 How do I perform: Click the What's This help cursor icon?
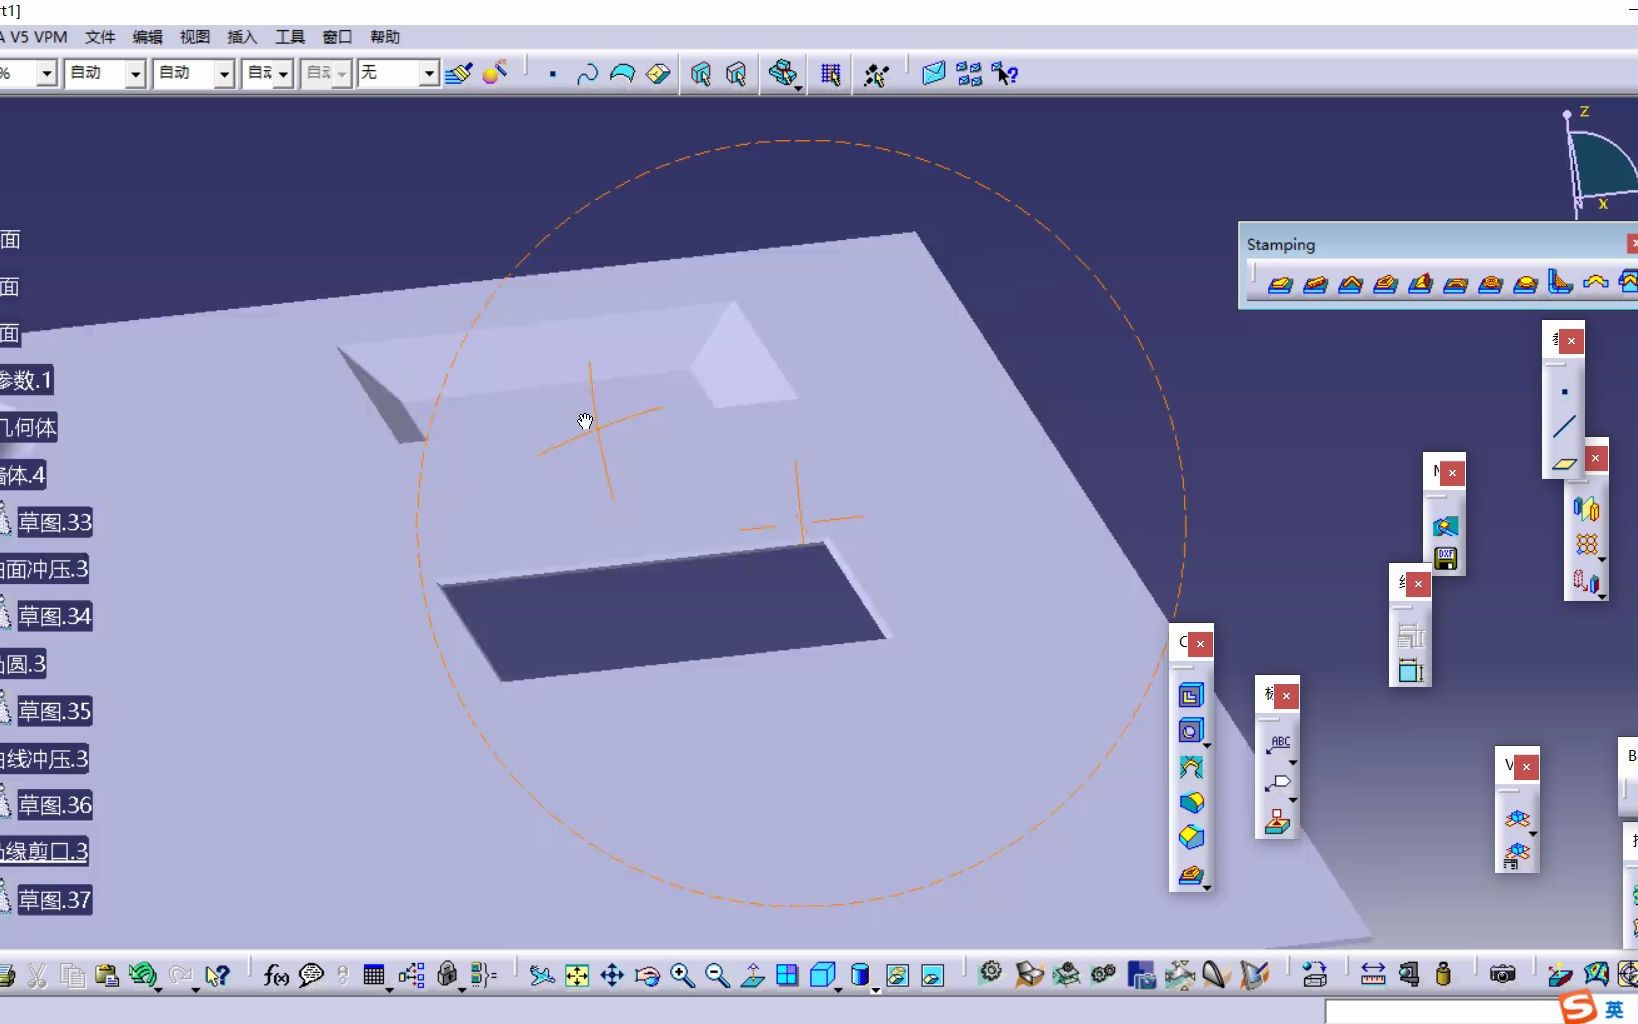(x=1004, y=74)
